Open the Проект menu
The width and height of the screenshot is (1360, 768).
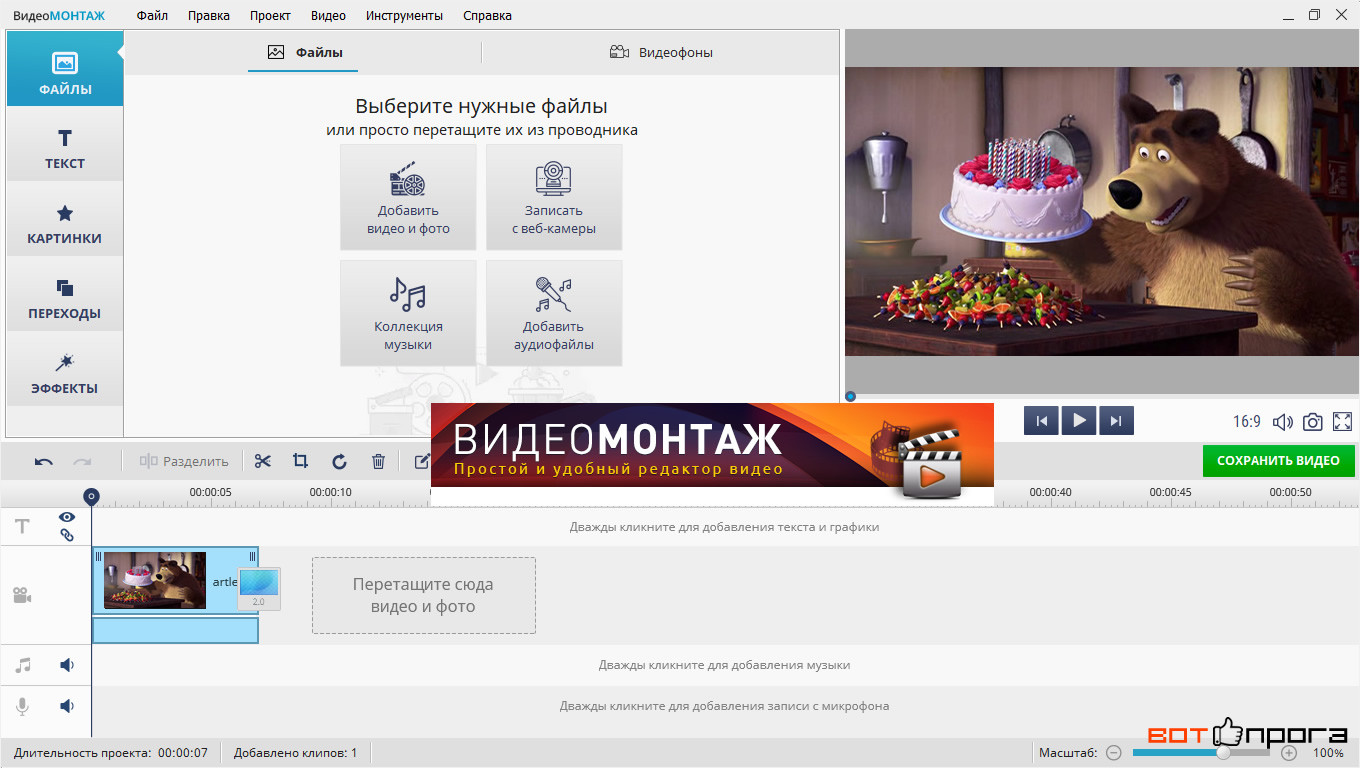click(x=270, y=15)
